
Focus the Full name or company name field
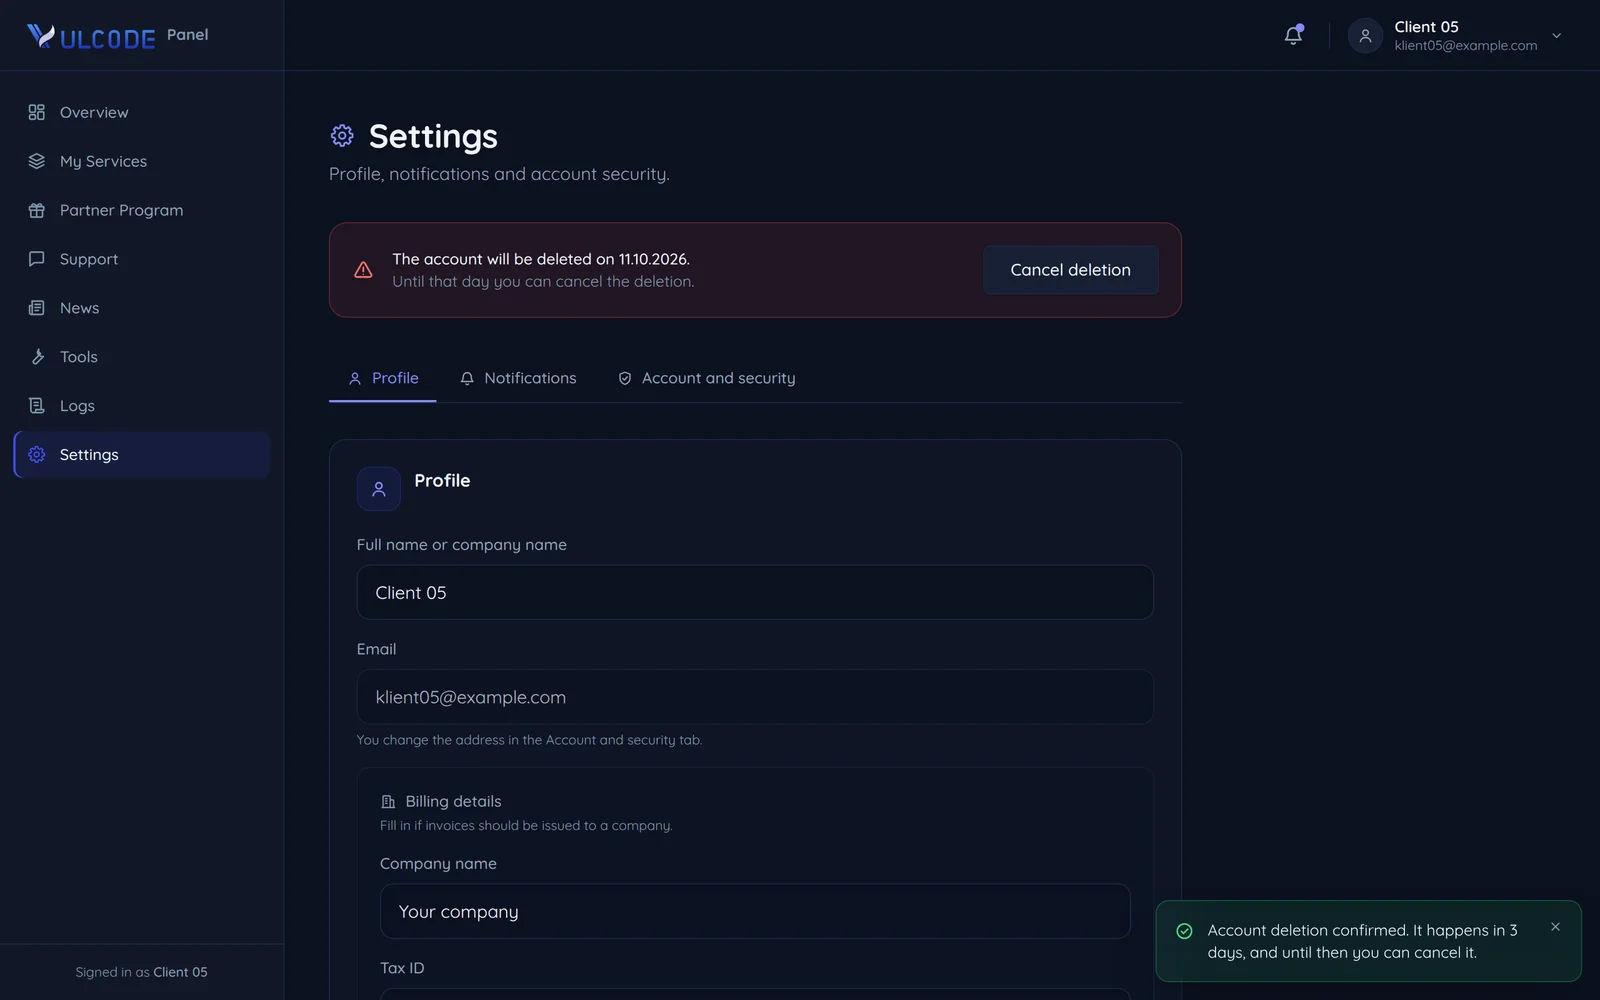tap(755, 593)
